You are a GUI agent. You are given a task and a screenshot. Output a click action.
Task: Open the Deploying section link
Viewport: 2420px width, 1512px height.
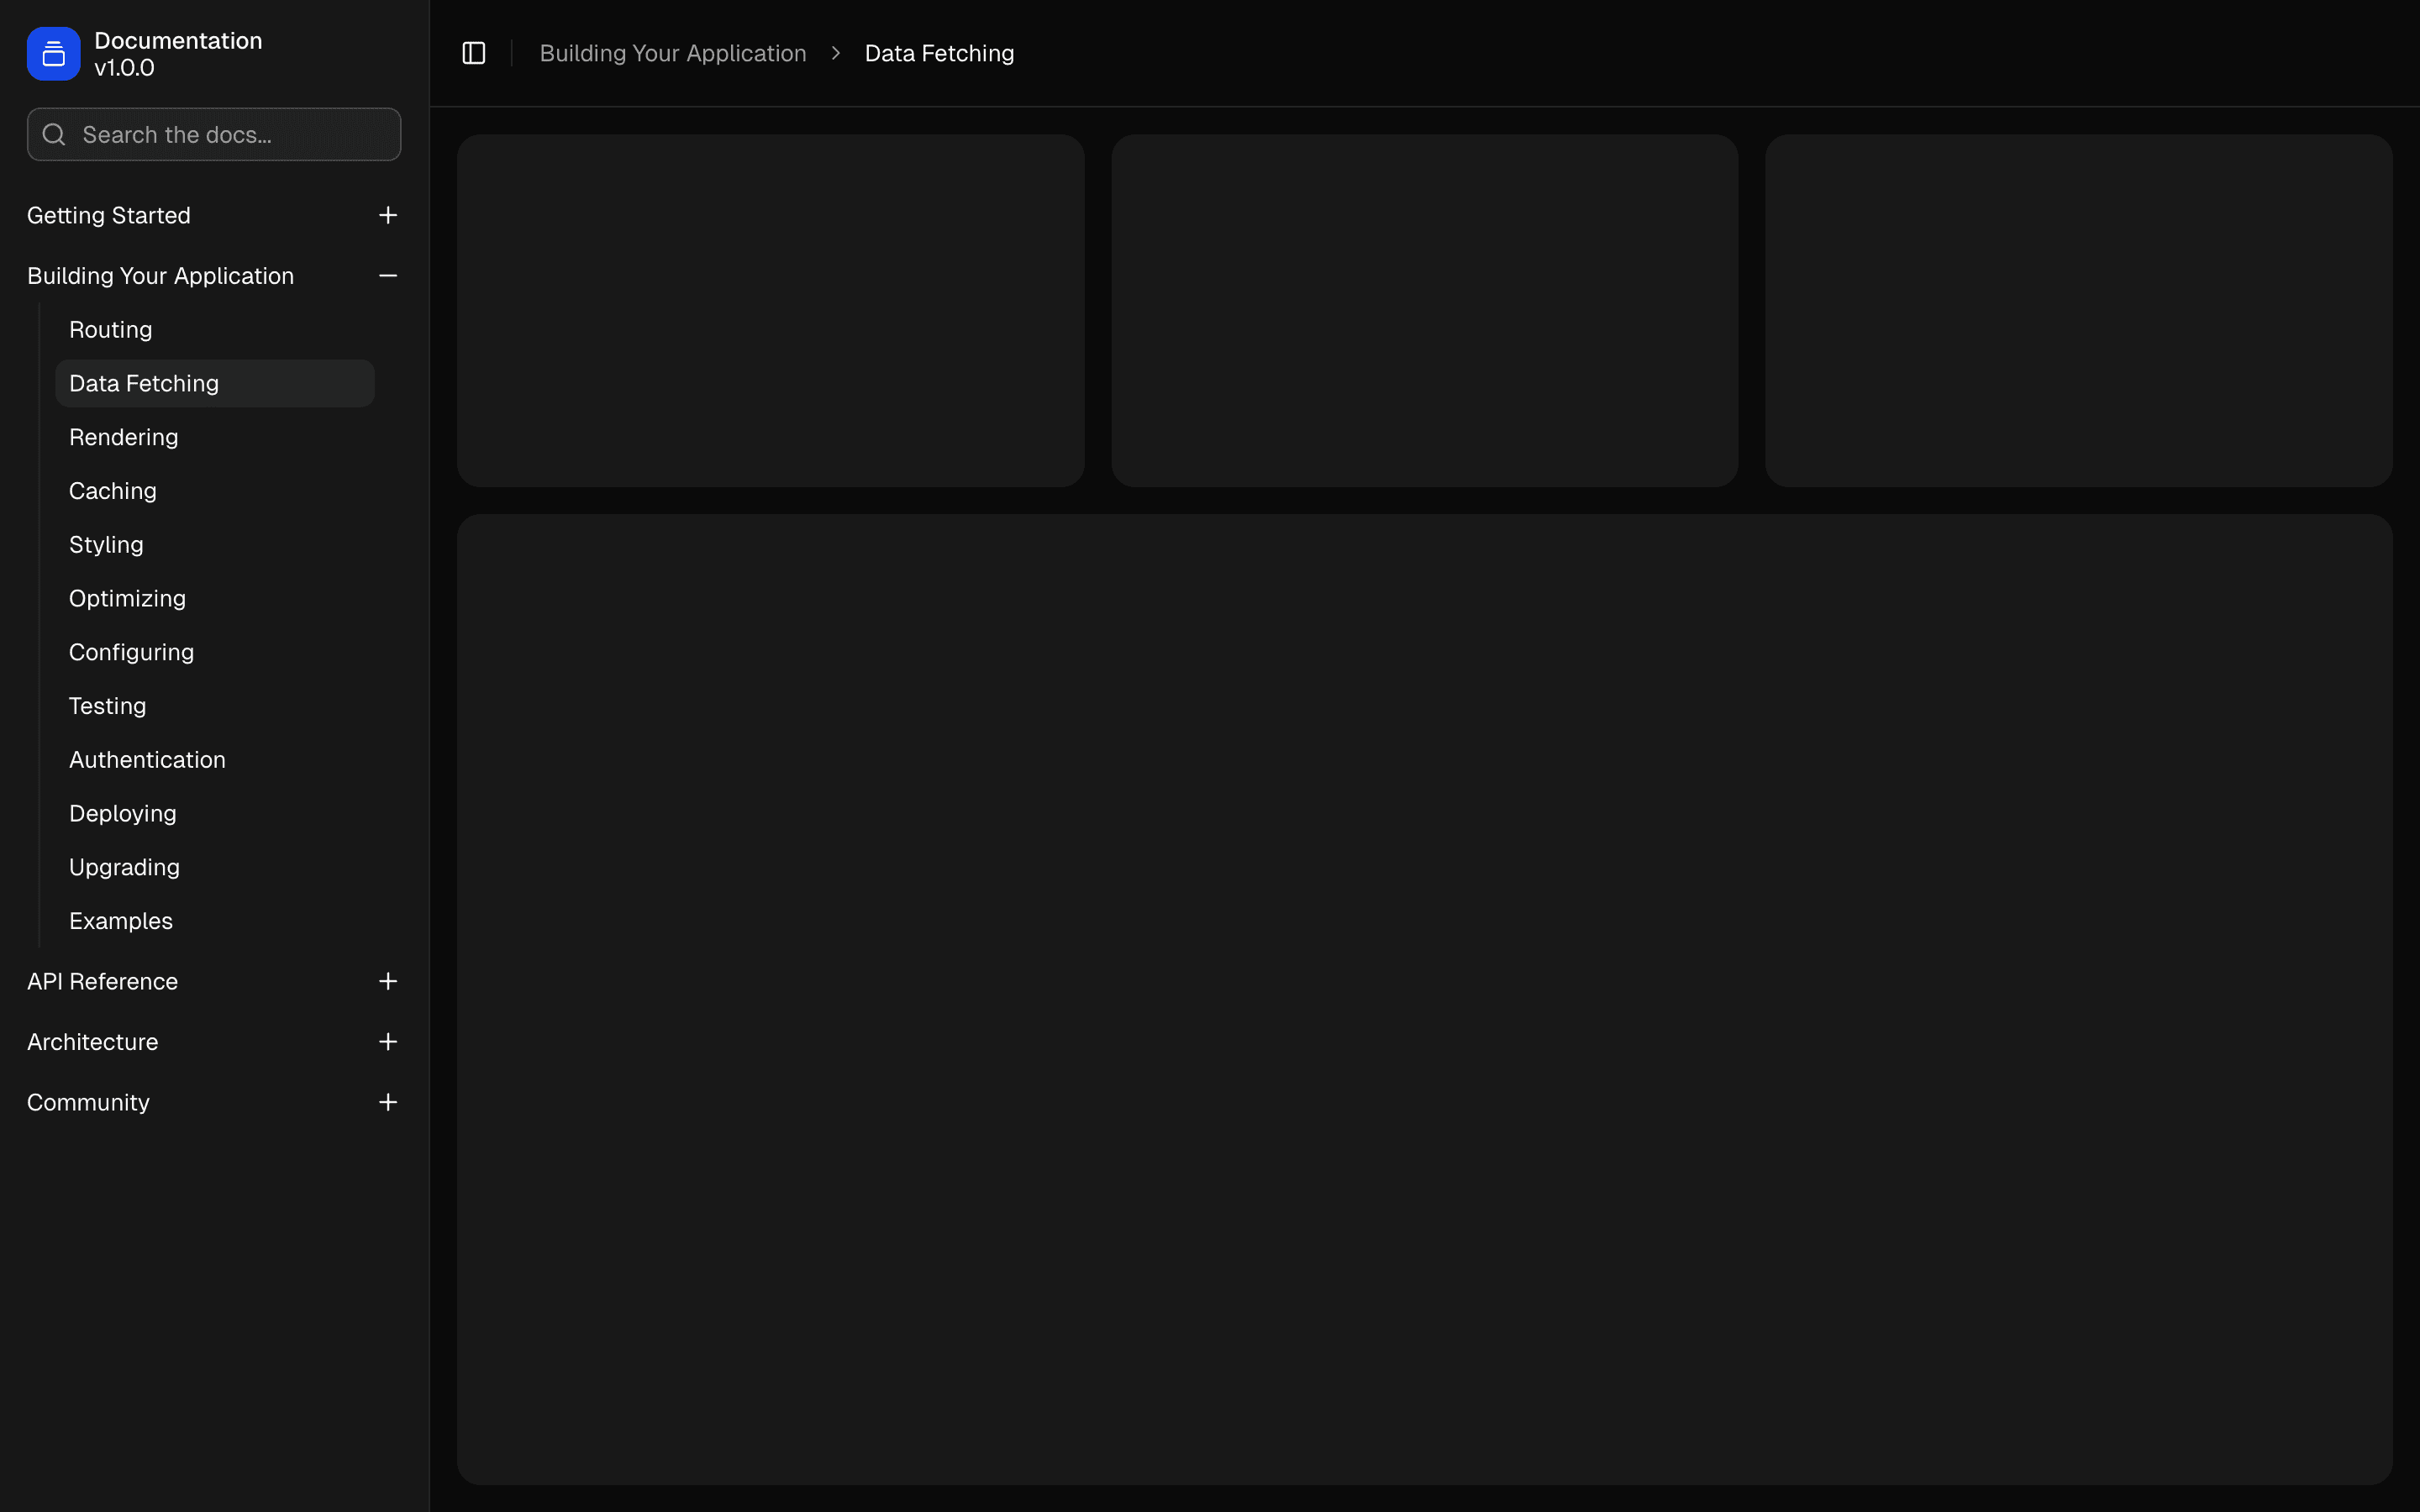(x=123, y=814)
